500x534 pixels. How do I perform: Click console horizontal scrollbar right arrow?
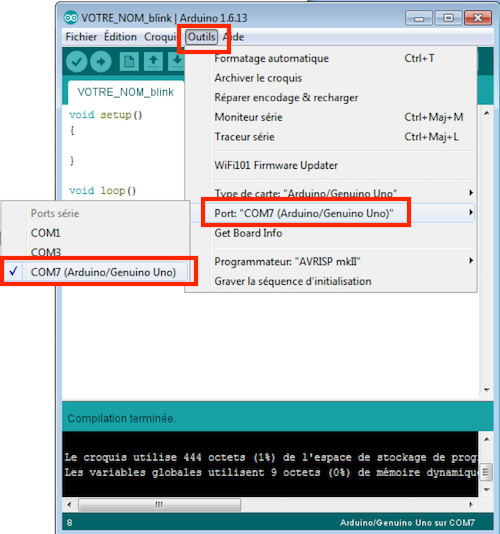(x=471, y=504)
